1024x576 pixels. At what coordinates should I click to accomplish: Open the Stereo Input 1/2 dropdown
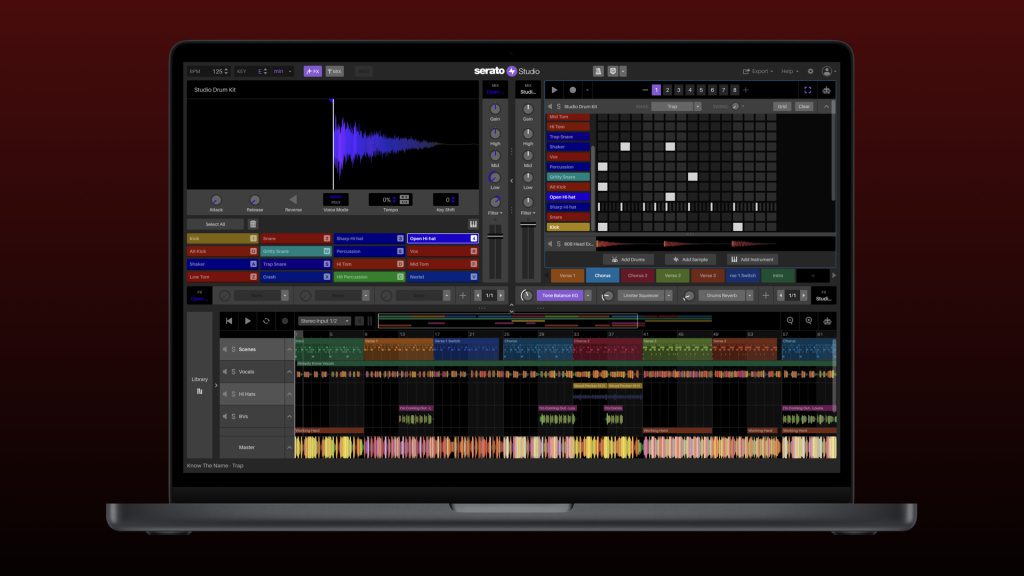pyautogui.click(x=325, y=321)
